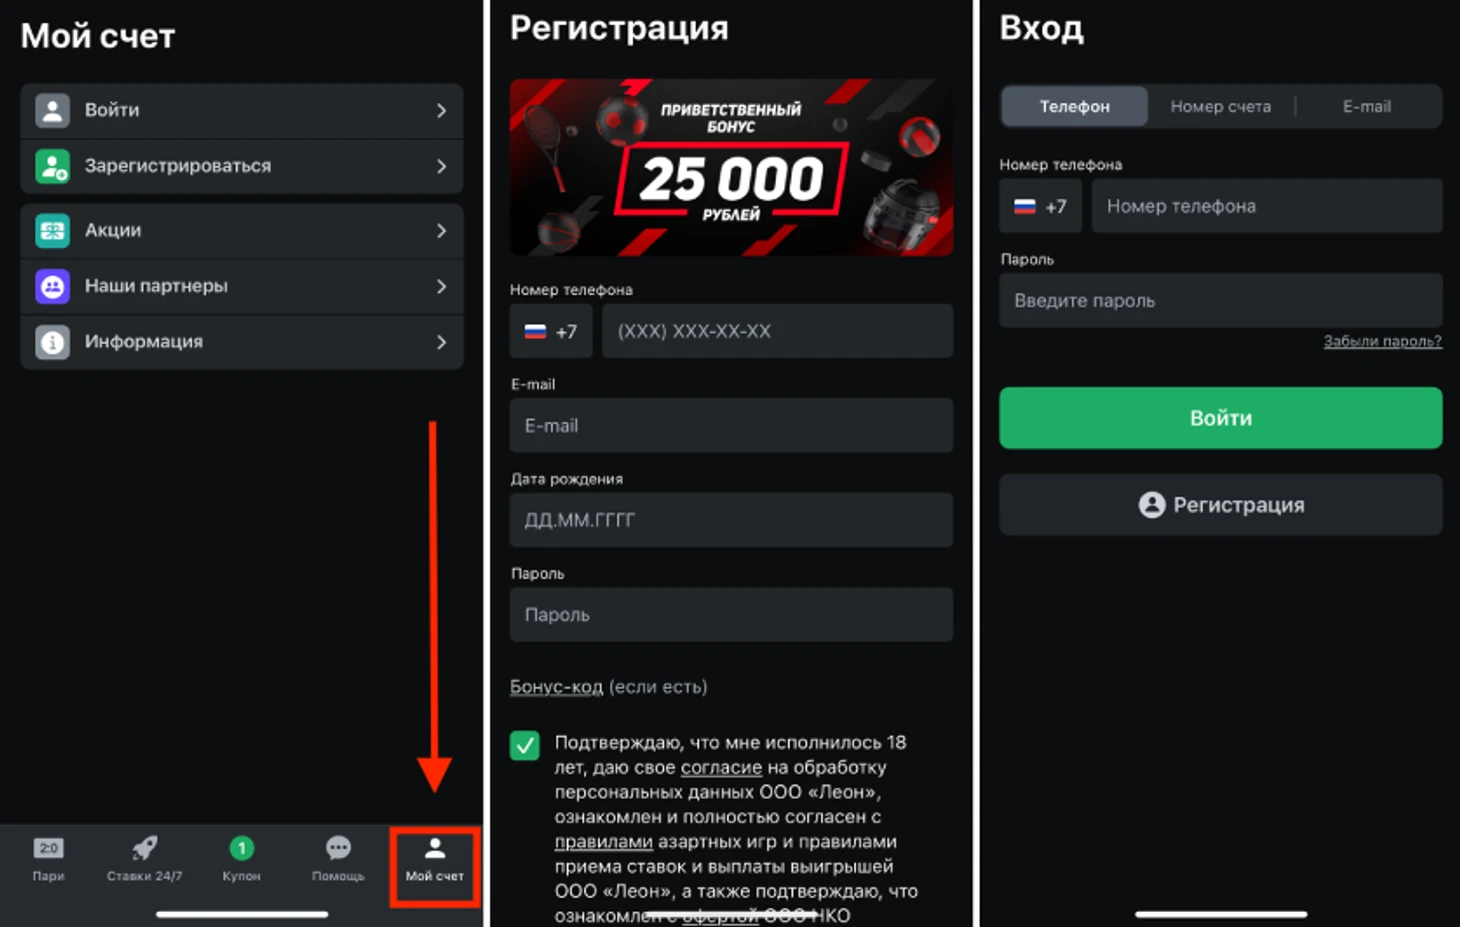Click the Наши партнеры purple icon

tap(53, 287)
